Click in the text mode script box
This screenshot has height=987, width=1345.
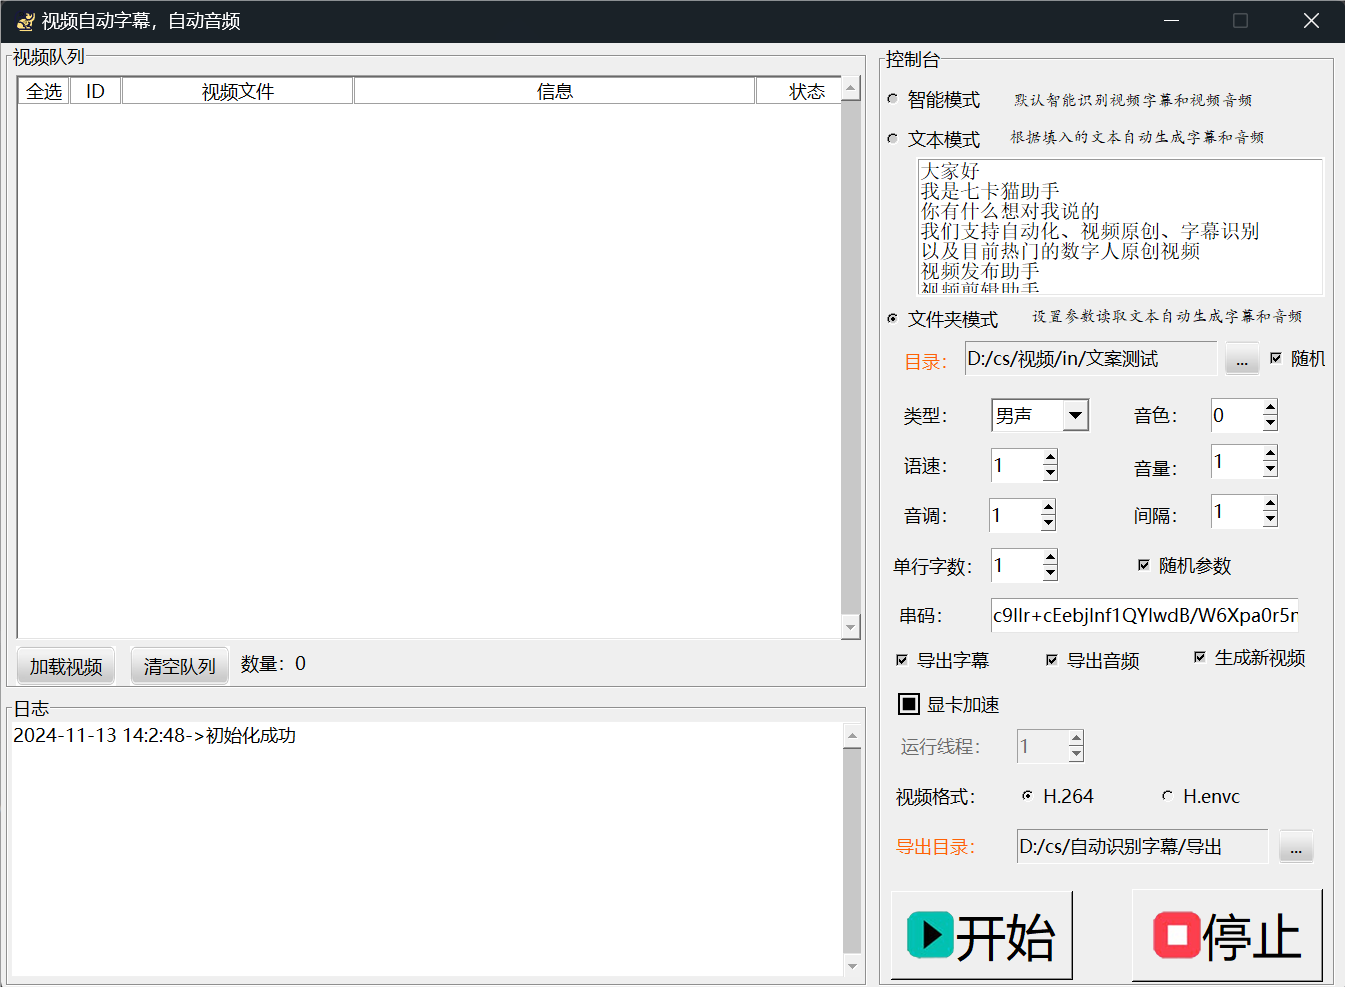coord(1120,227)
